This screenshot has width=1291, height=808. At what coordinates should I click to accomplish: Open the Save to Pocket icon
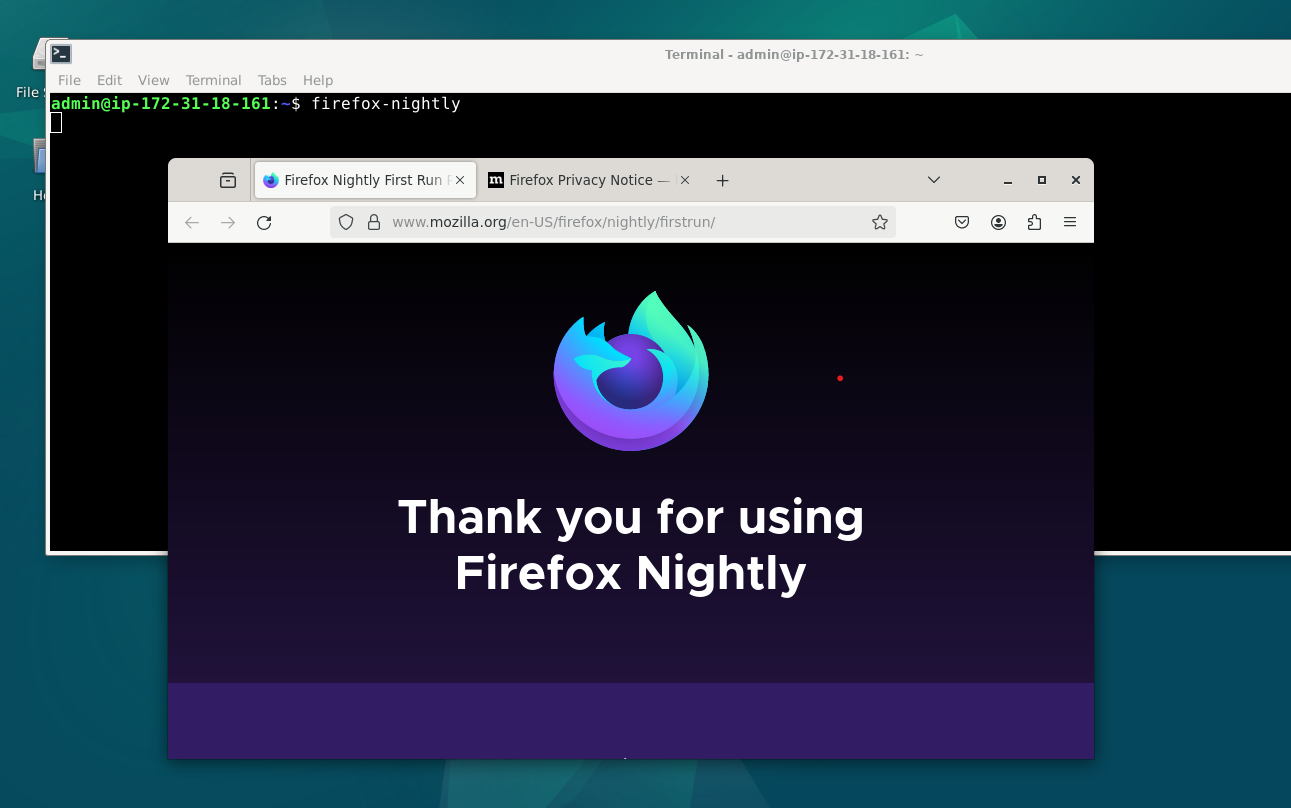[962, 222]
